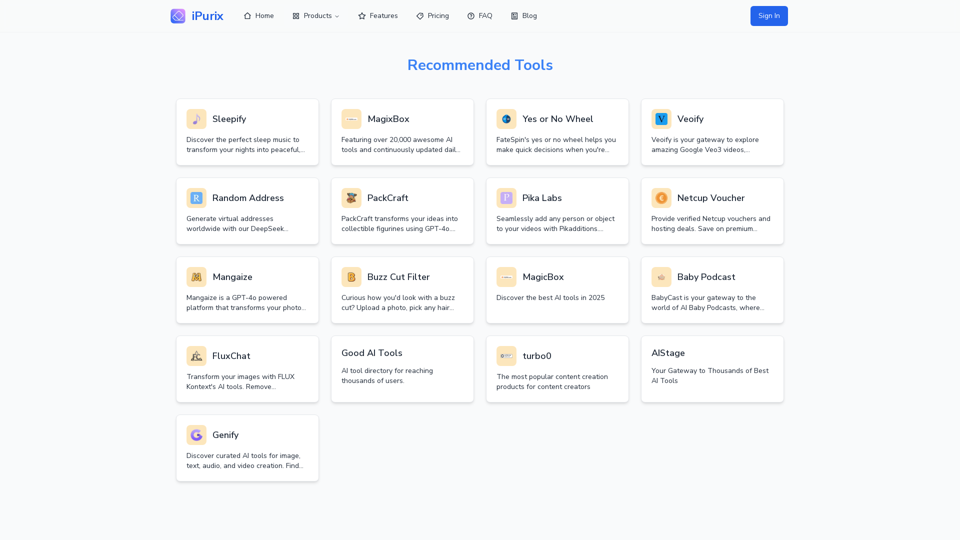Image resolution: width=960 pixels, height=540 pixels.
Task: Click the Netcup Voucher orange icon
Action: click(x=661, y=198)
